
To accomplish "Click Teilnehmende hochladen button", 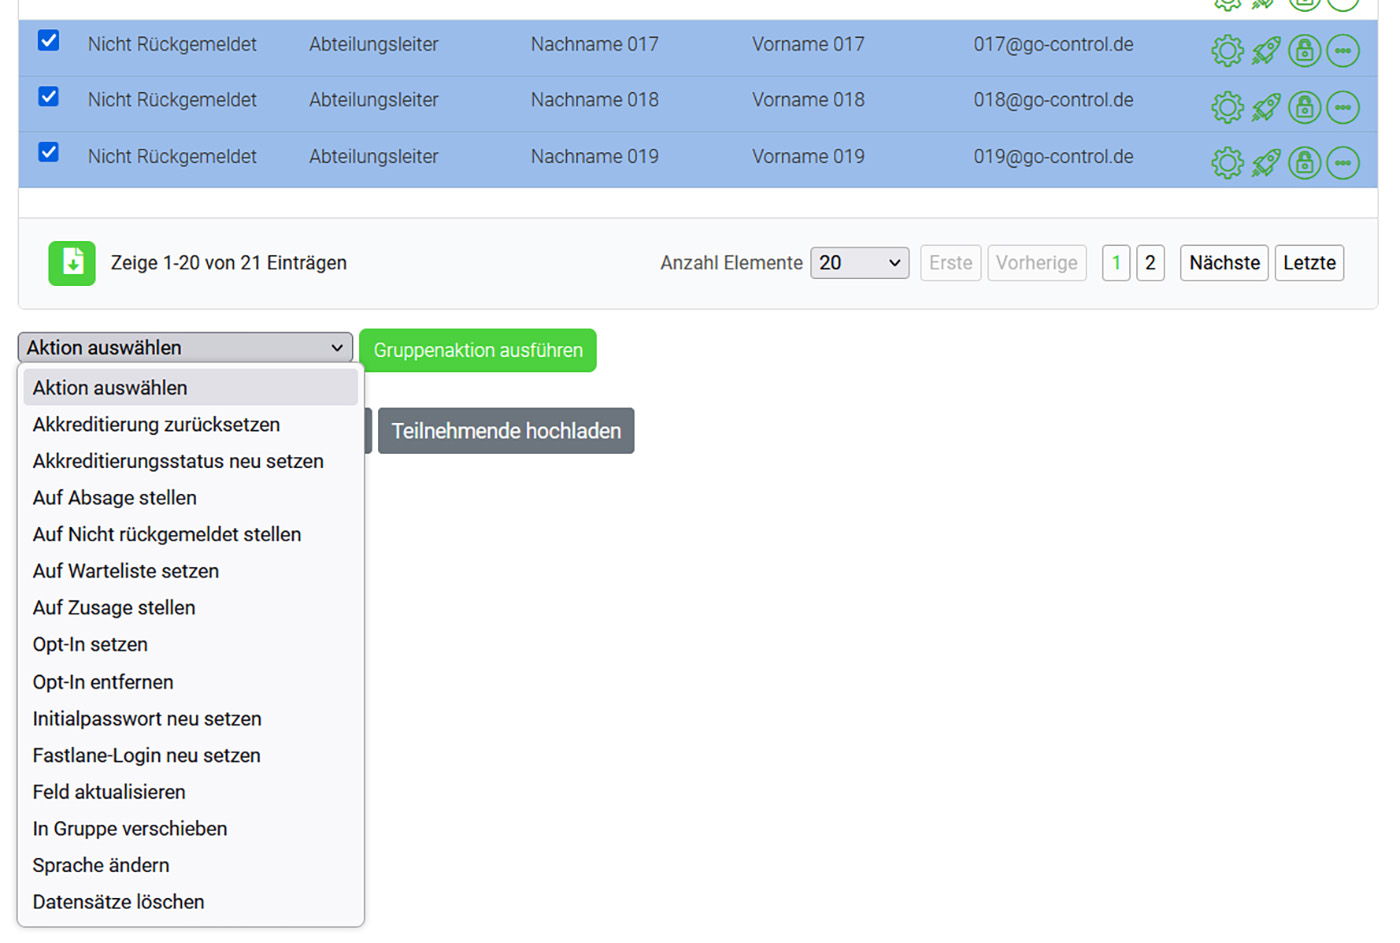I will point(506,431).
